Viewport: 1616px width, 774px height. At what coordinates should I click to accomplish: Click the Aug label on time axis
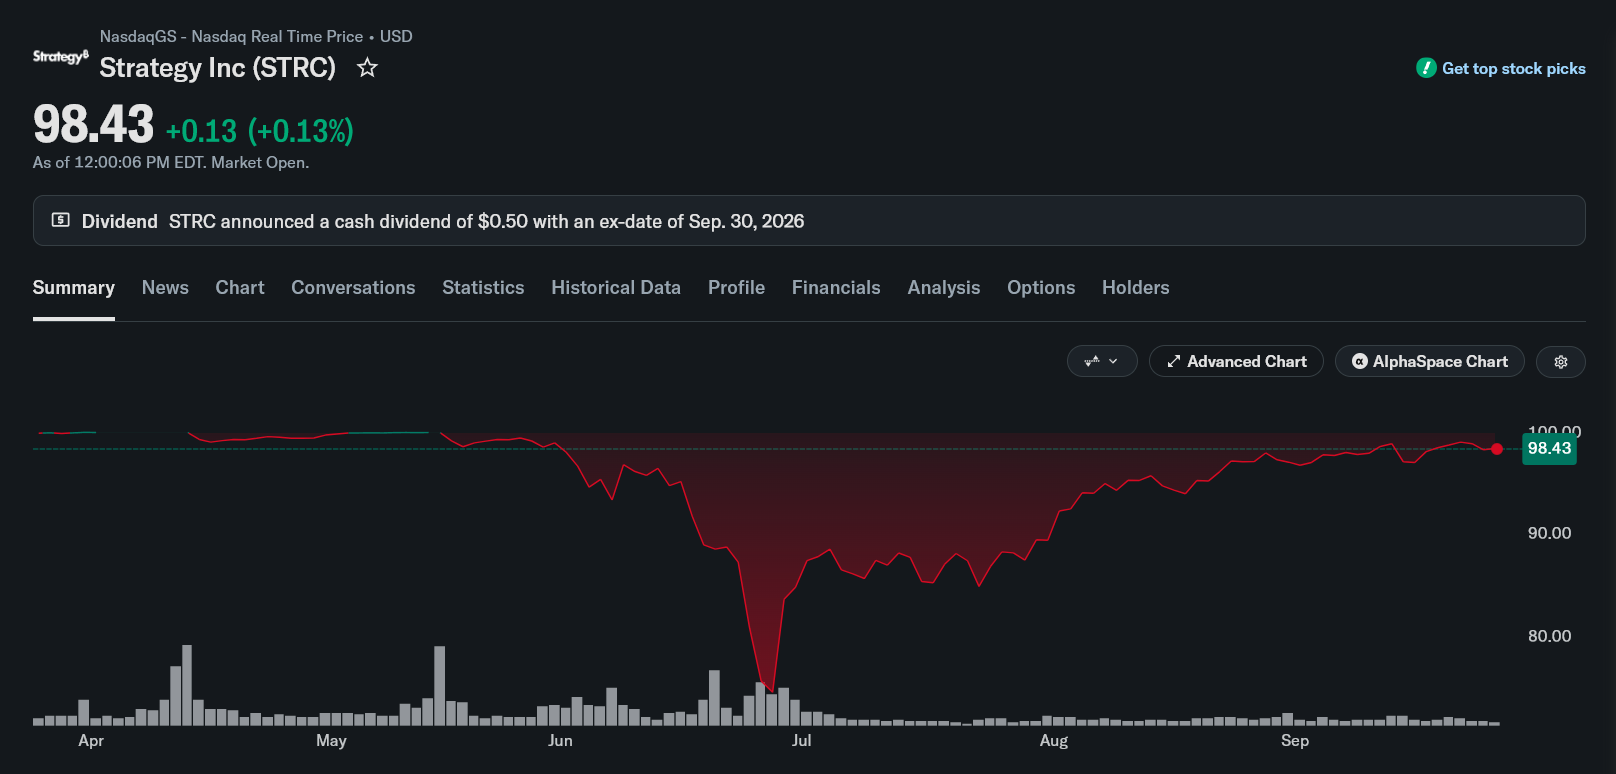[1054, 741]
